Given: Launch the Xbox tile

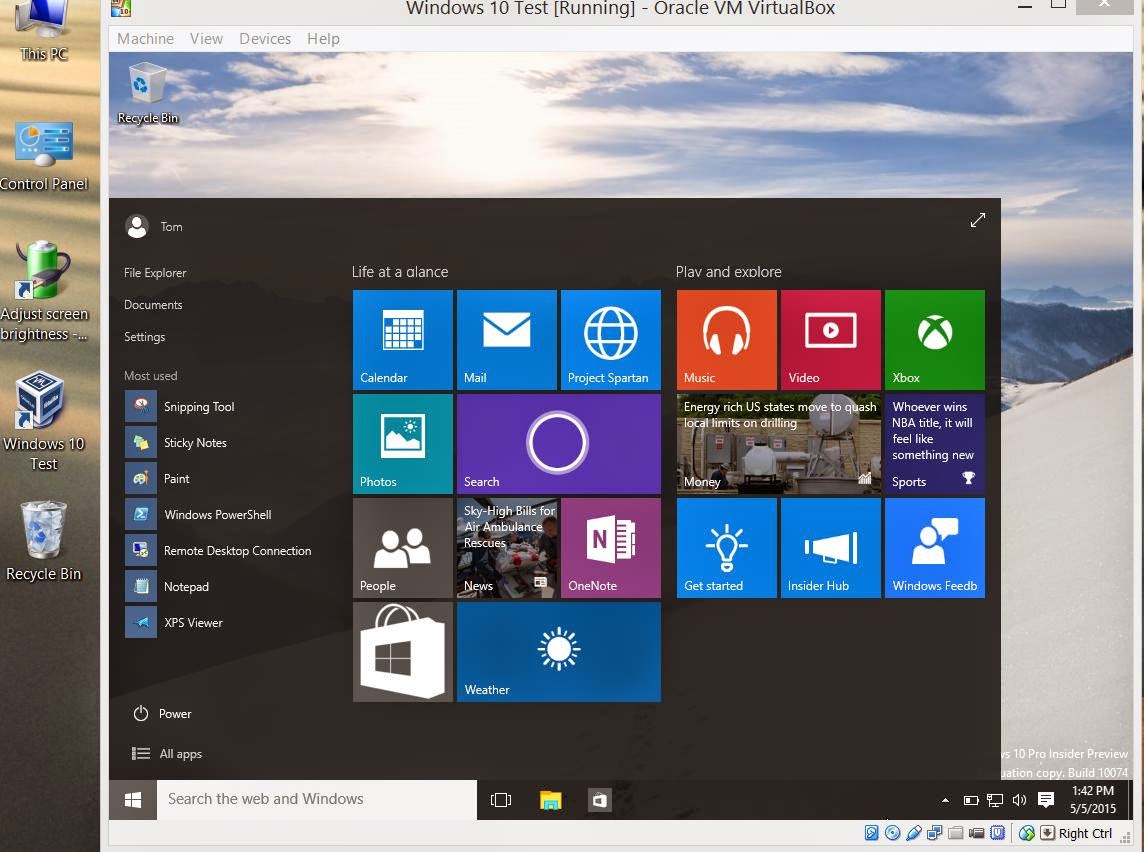Looking at the screenshot, I should click(x=935, y=340).
